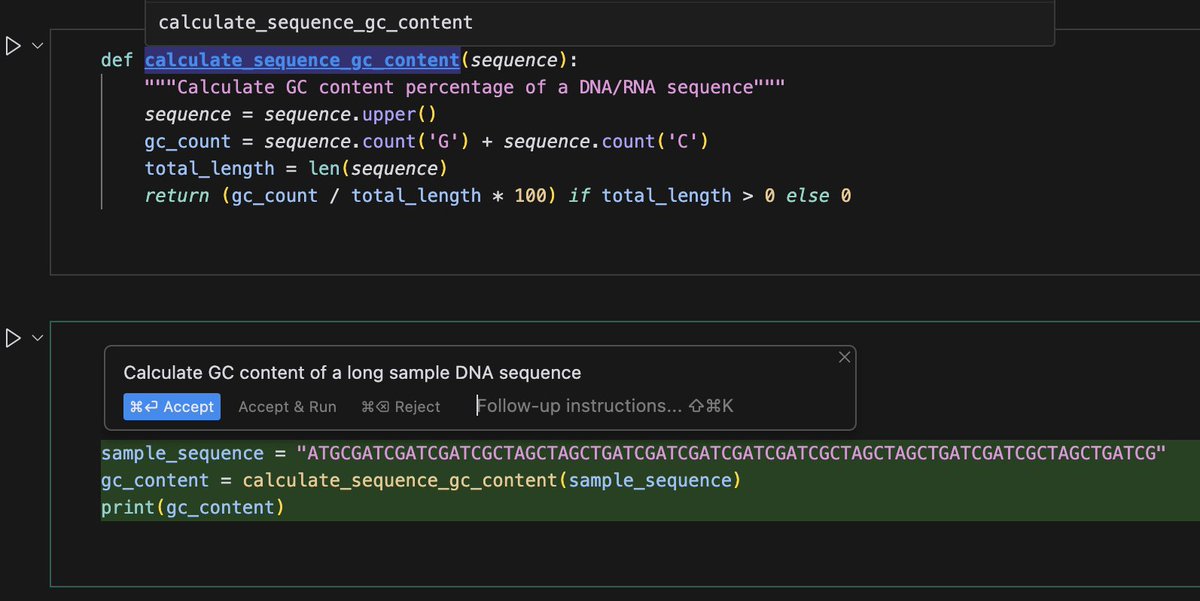Click the calculate_sequence_gc_content tooltip text

click(315, 22)
